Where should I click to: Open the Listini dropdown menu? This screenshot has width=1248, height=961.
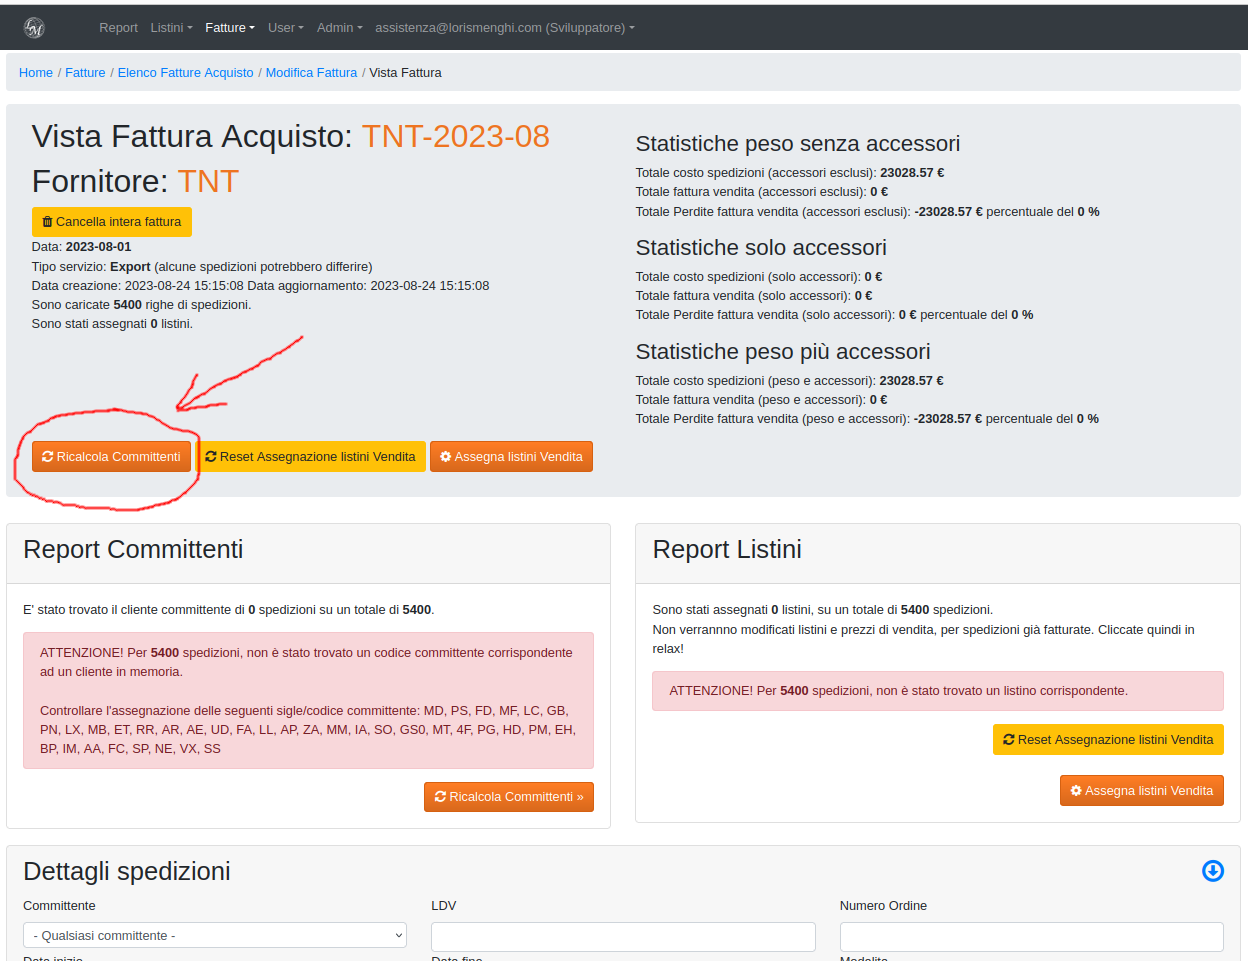(x=171, y=28)
